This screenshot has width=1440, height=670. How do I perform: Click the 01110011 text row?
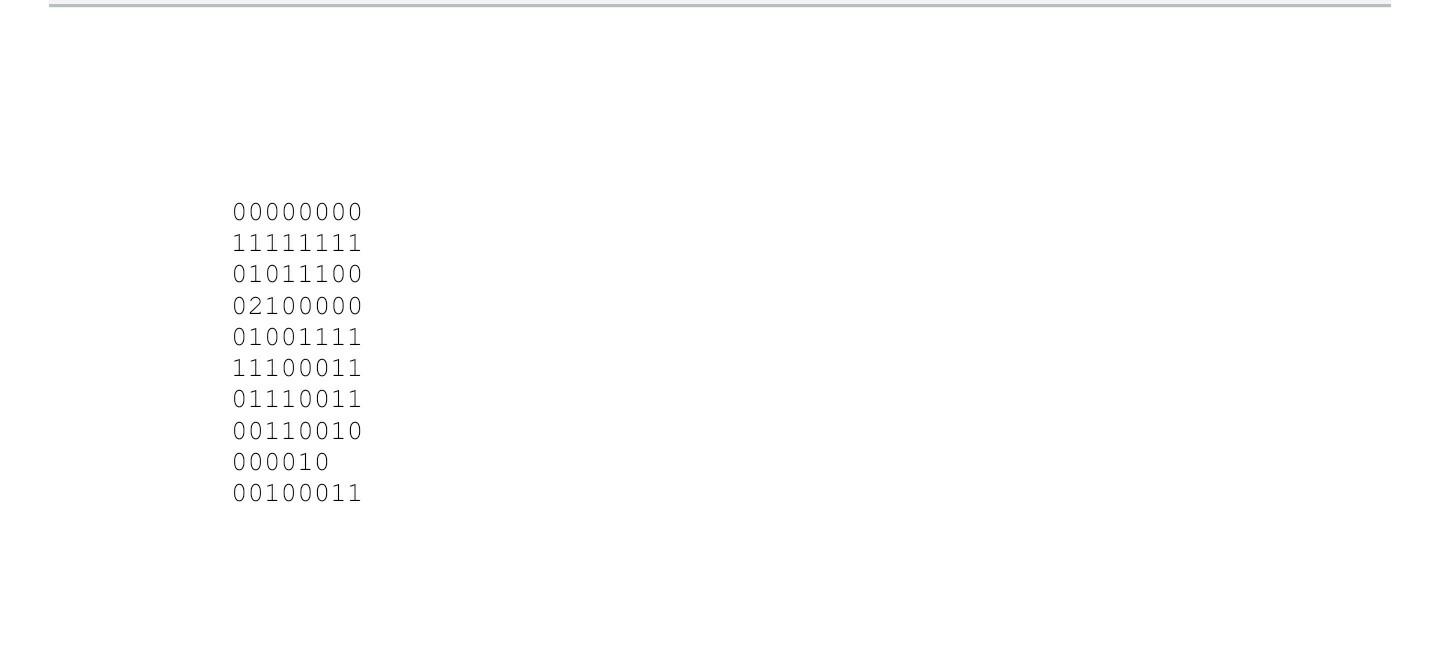coord(297,399)
